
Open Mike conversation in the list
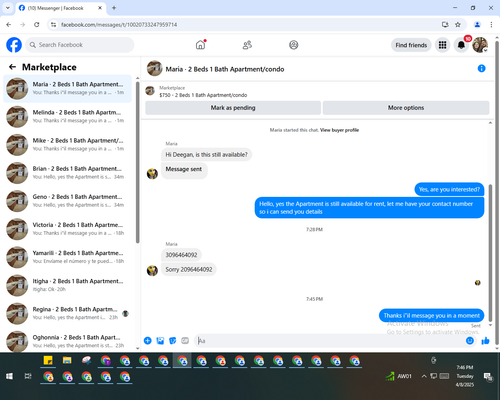point(68,145)
